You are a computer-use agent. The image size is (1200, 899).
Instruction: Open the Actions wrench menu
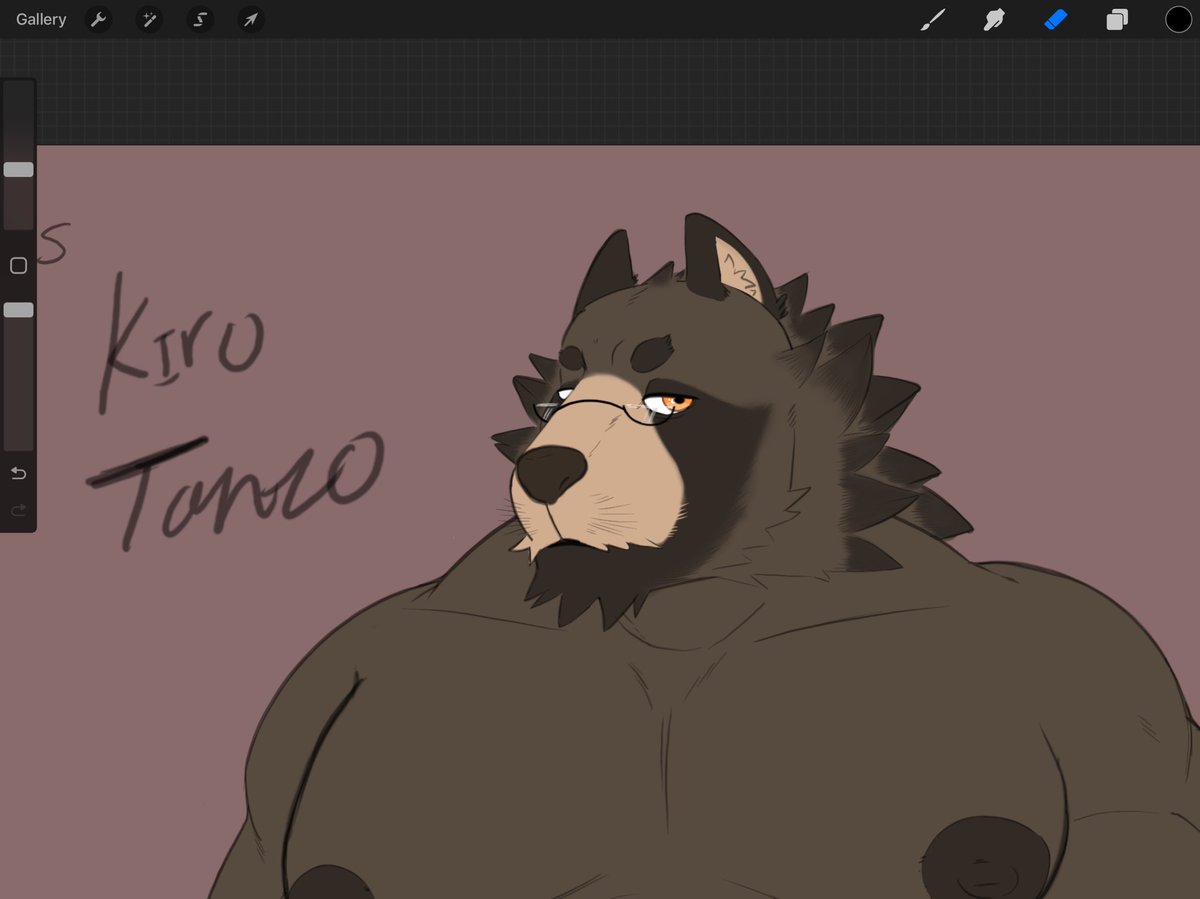coord(98,19)
